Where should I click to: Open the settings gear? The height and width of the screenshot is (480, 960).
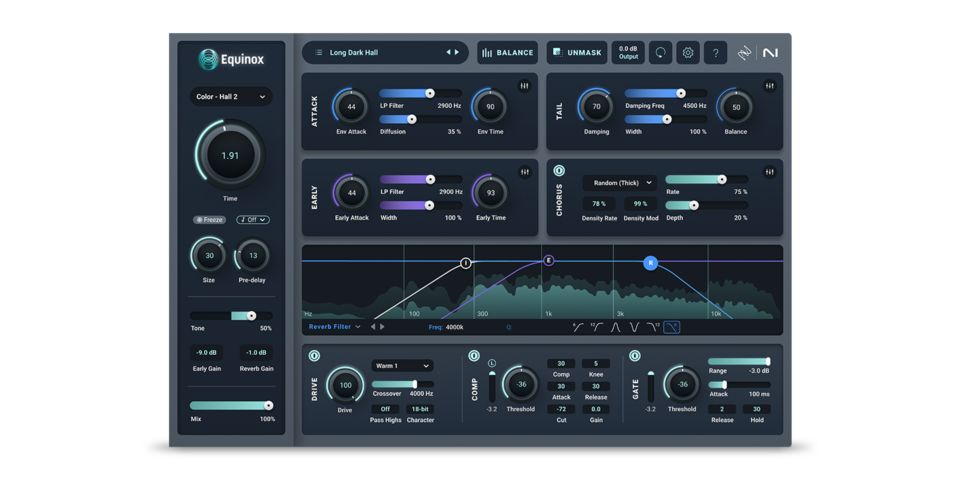click(x=688, y=53)
